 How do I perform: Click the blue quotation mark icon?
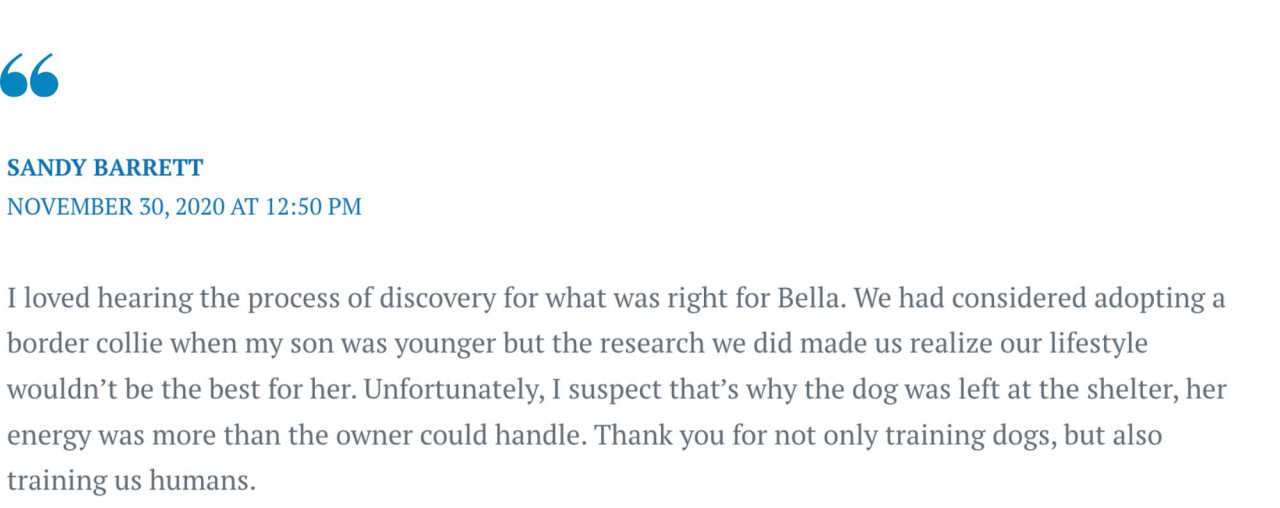pyautogui.click(x=29, y=76)
